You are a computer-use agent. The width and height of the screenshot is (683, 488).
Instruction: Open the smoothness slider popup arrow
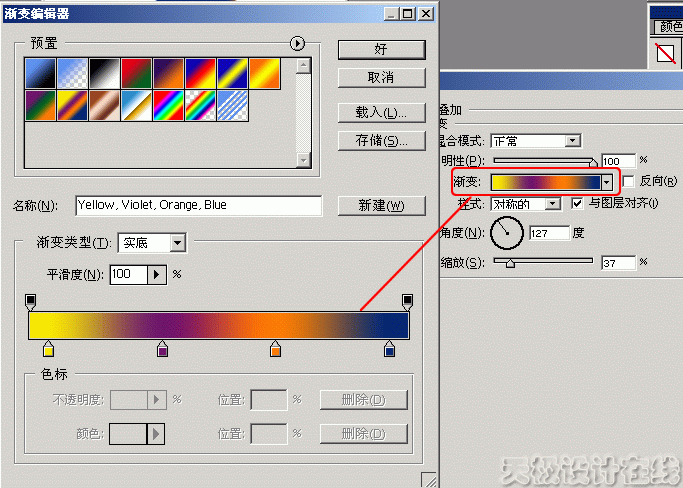point(157,274)
